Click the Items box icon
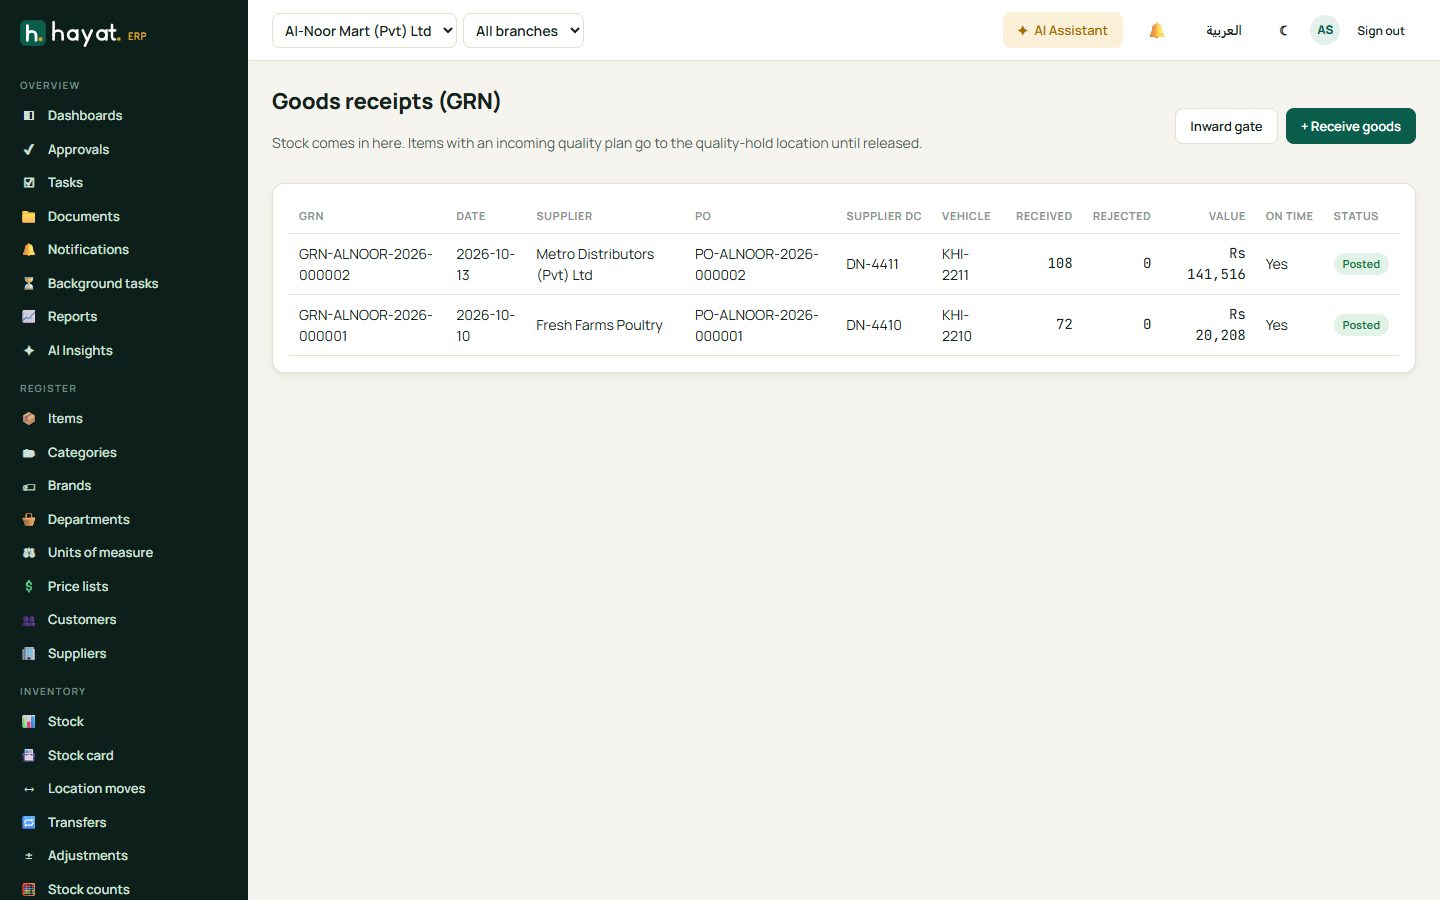The height and width of the screenshot is (900, 1440). click(x=29, y=419)
